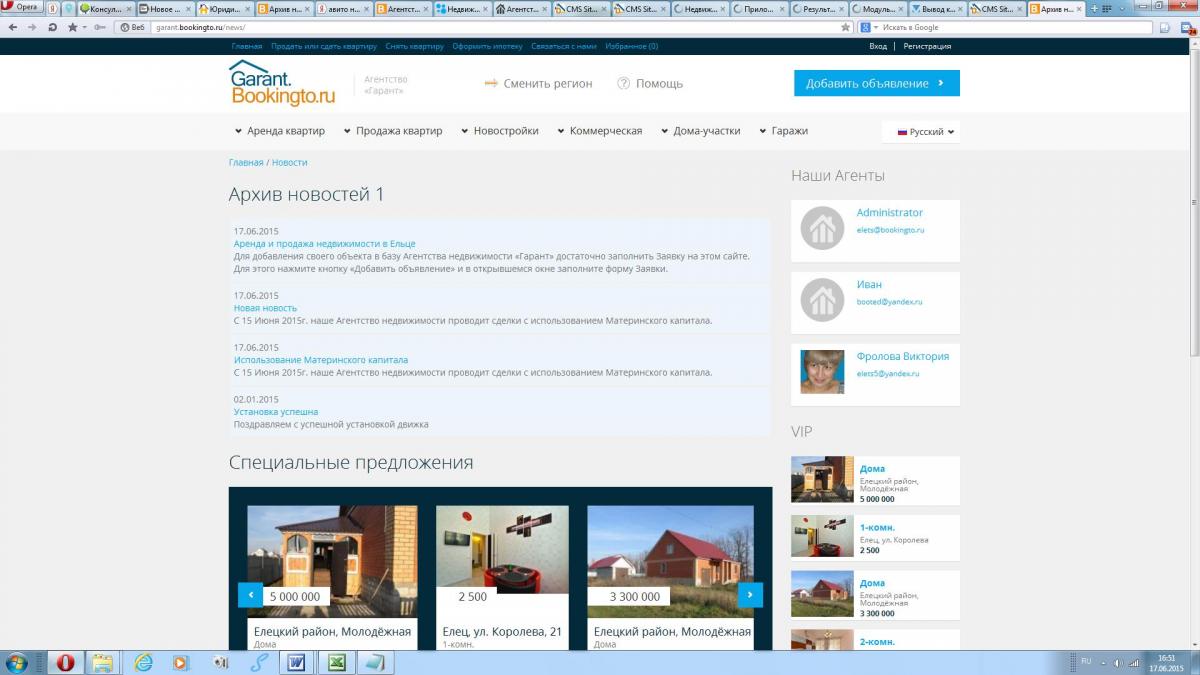Click the Garant.Bookingto.ru logo

point(281,84)
